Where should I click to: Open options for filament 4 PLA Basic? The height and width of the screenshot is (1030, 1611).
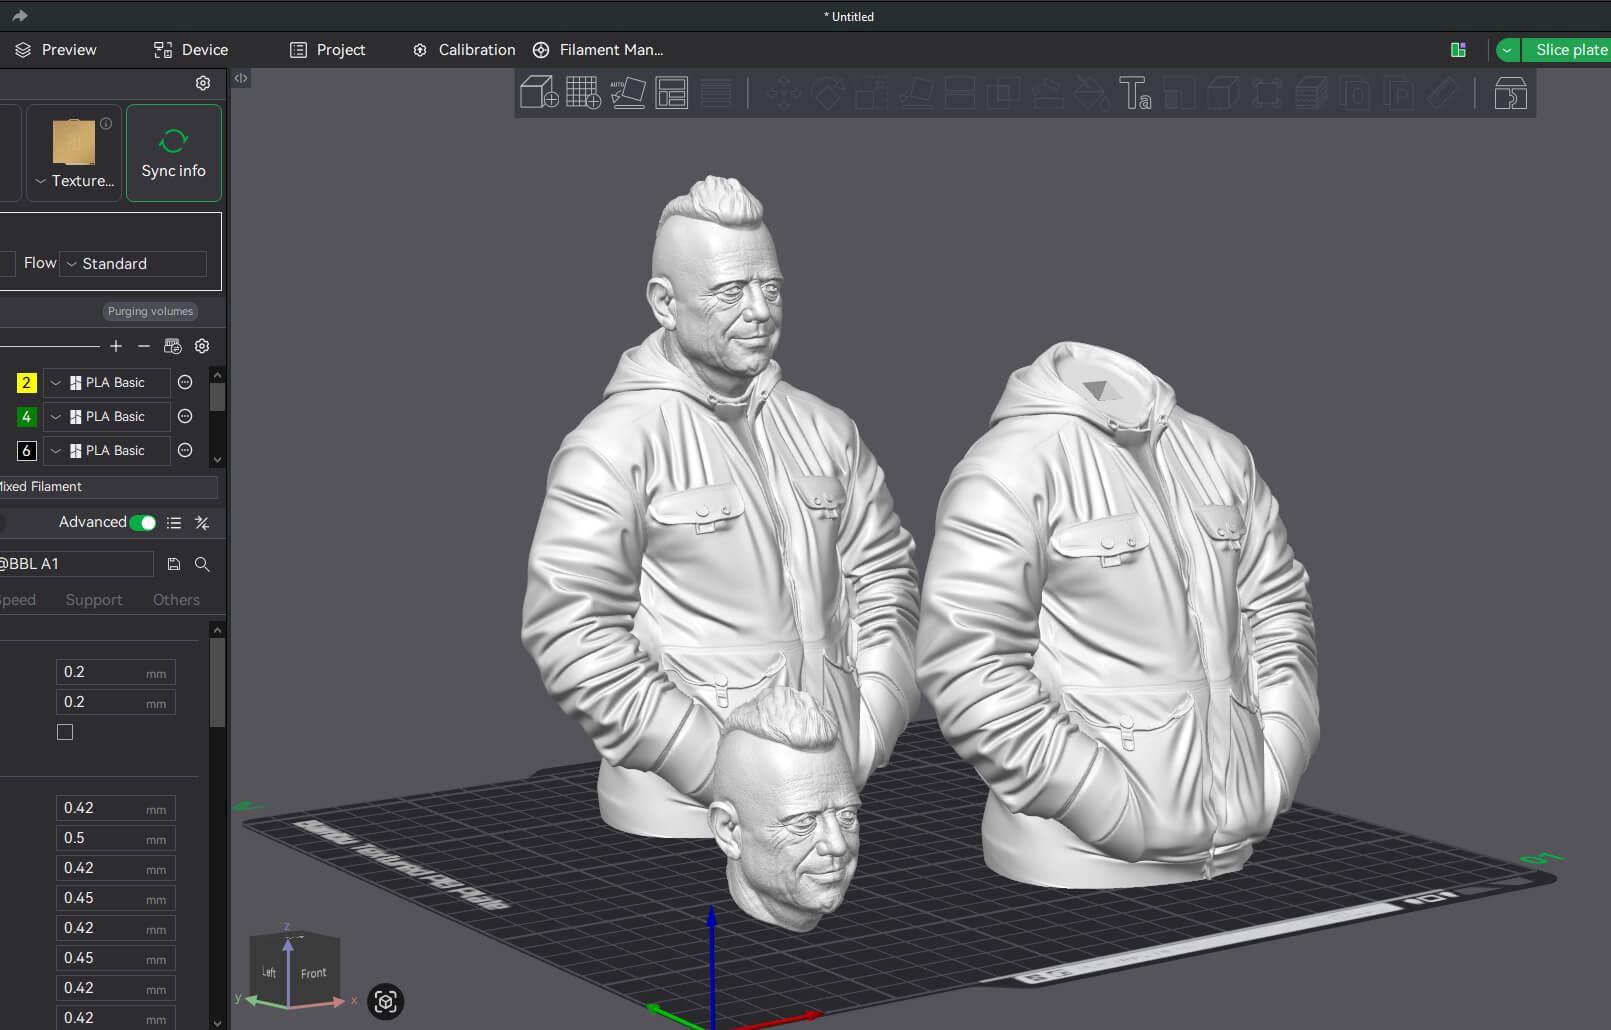185,416
